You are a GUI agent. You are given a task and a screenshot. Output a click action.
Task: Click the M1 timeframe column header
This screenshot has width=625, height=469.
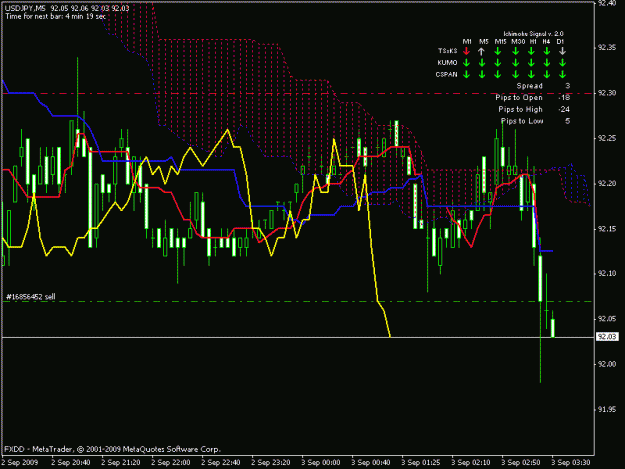tap(467, 41)
